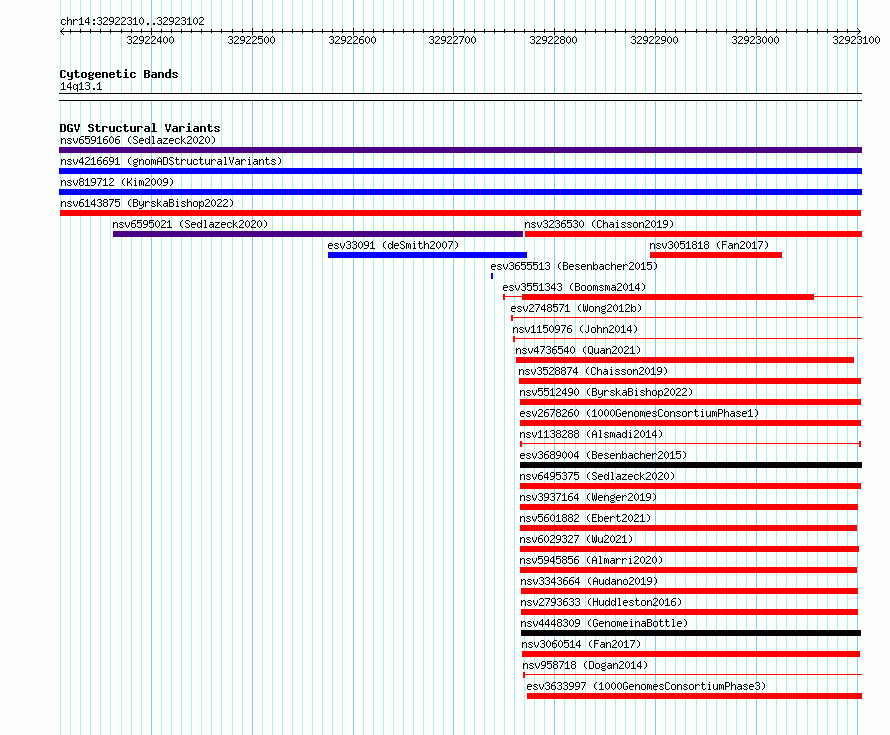This screenshot has width=890, height=735.
Task: Click ruler position 32923000
Action: tap(755, 40)
